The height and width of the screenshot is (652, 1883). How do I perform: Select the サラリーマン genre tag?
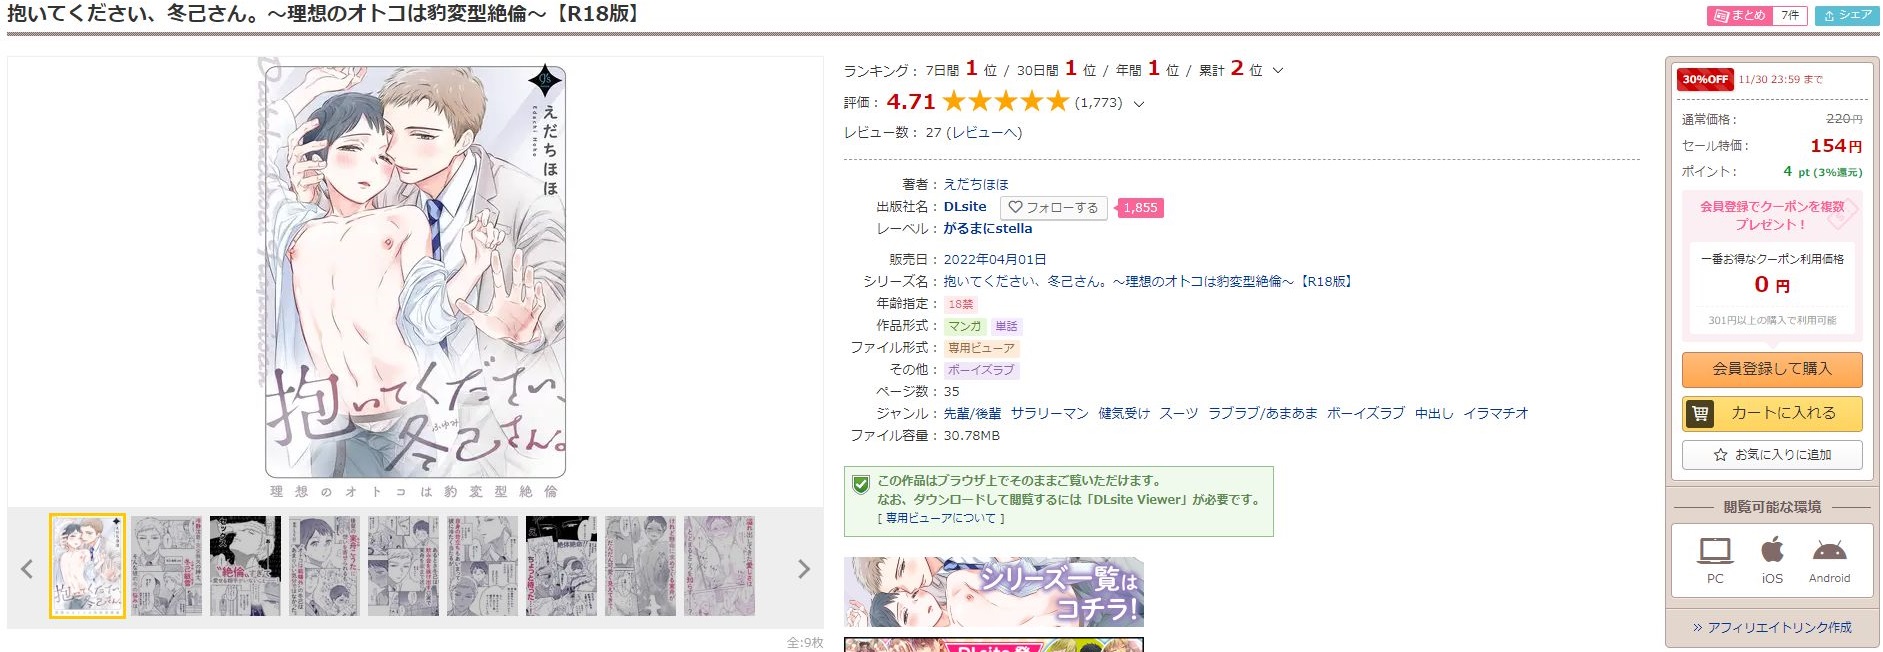[x=1049, y=413]
